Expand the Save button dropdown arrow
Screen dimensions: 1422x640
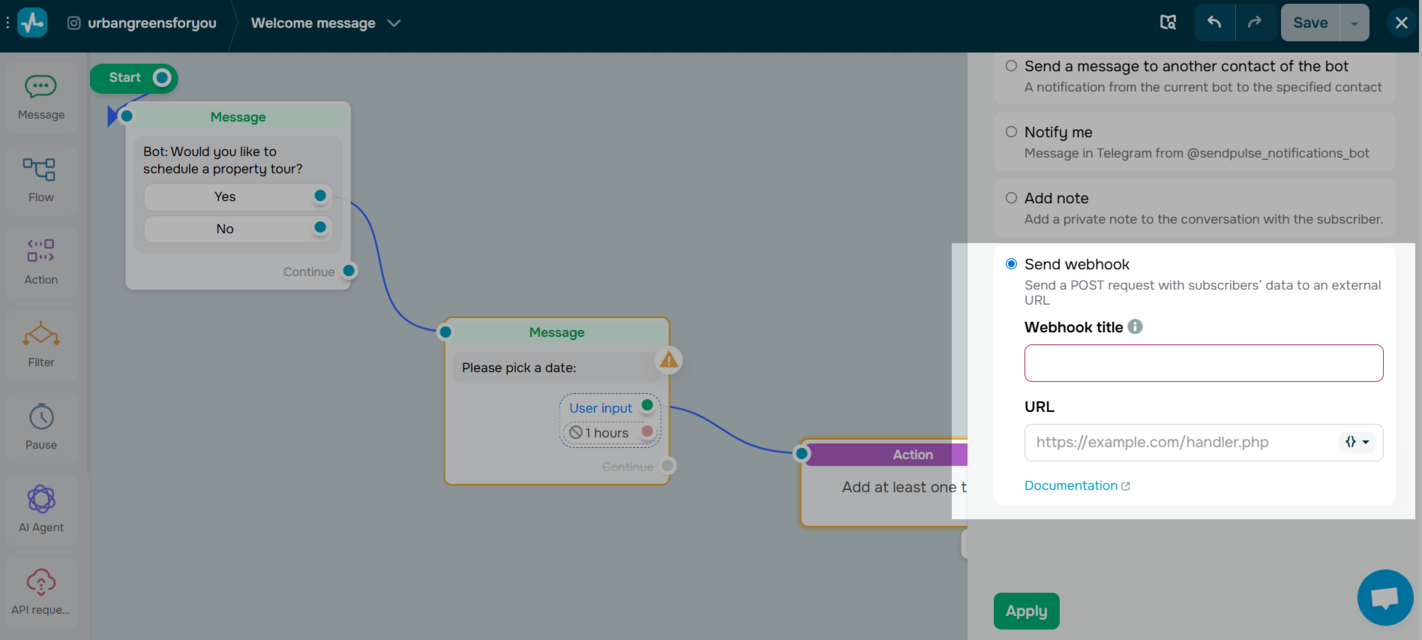click(x=1356, y=21)
